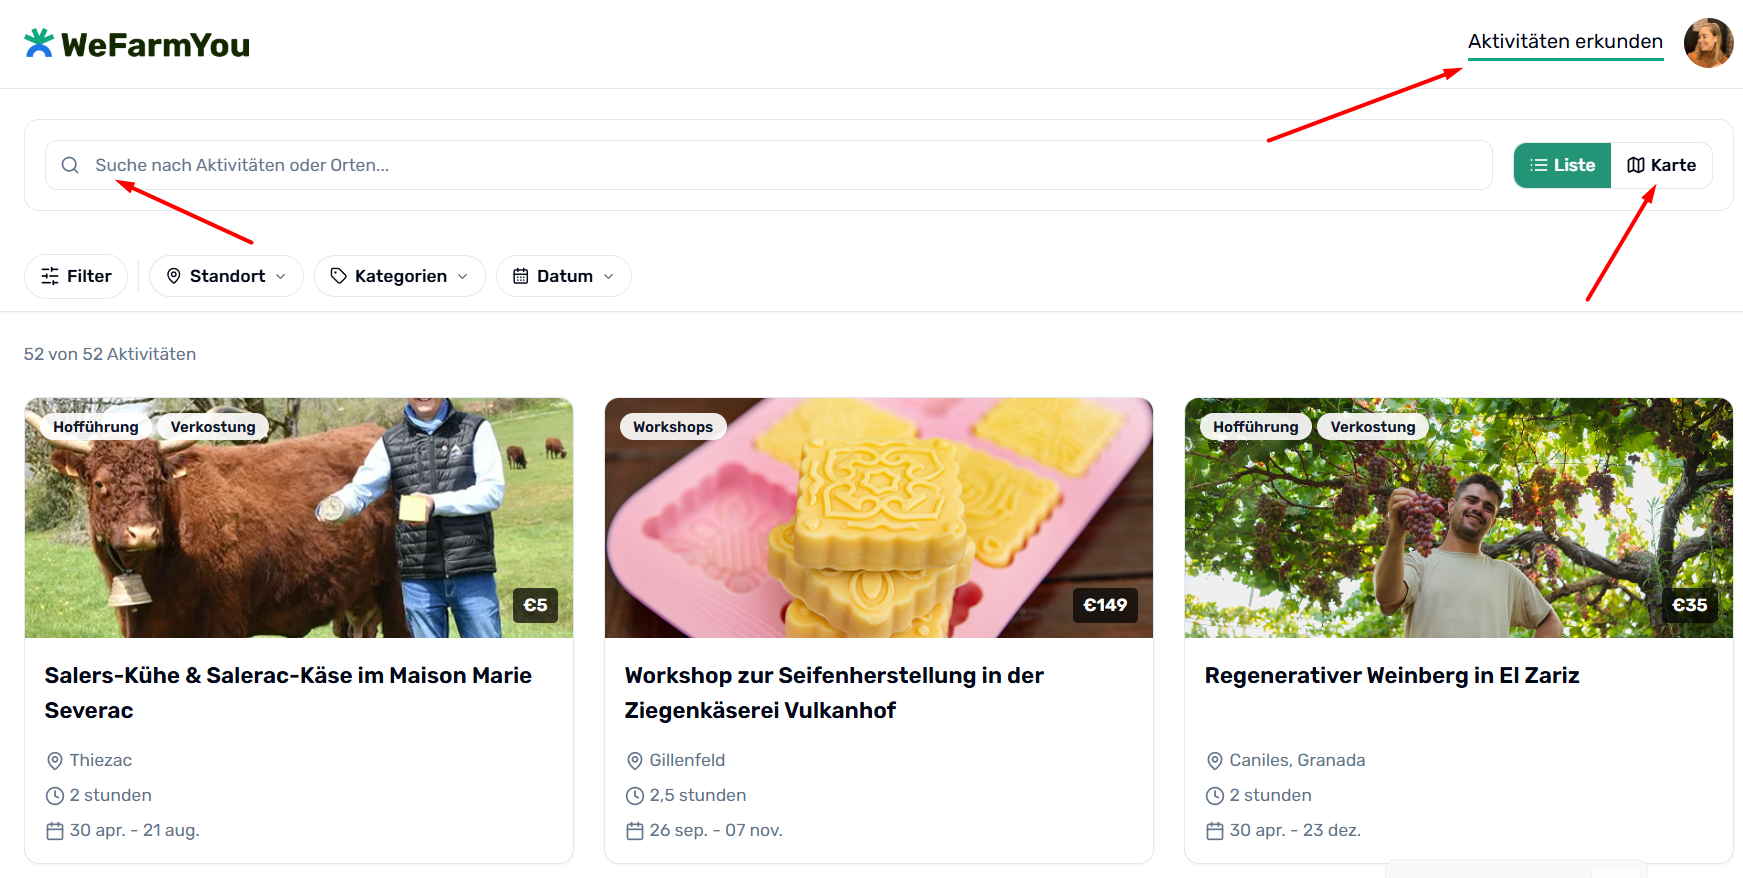Click the search activities input field
1743x878 pixels.
pos(769,165)
